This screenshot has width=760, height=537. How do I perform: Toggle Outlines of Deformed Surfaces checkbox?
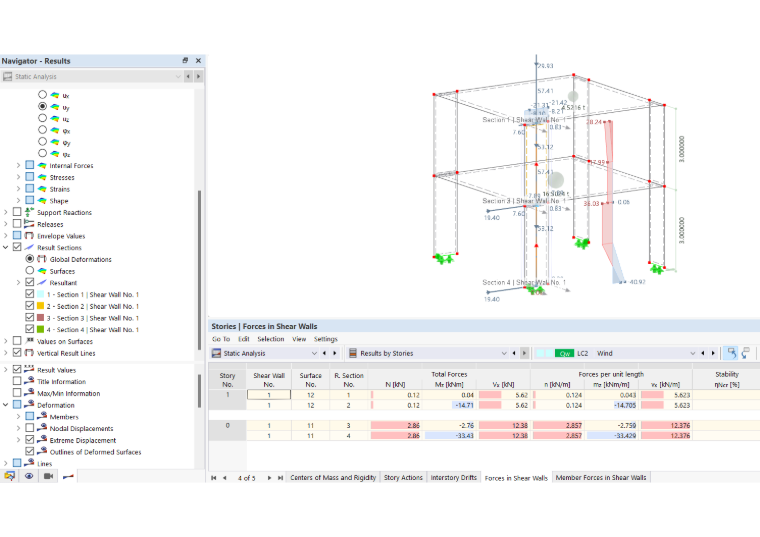(x=30, y=451)
